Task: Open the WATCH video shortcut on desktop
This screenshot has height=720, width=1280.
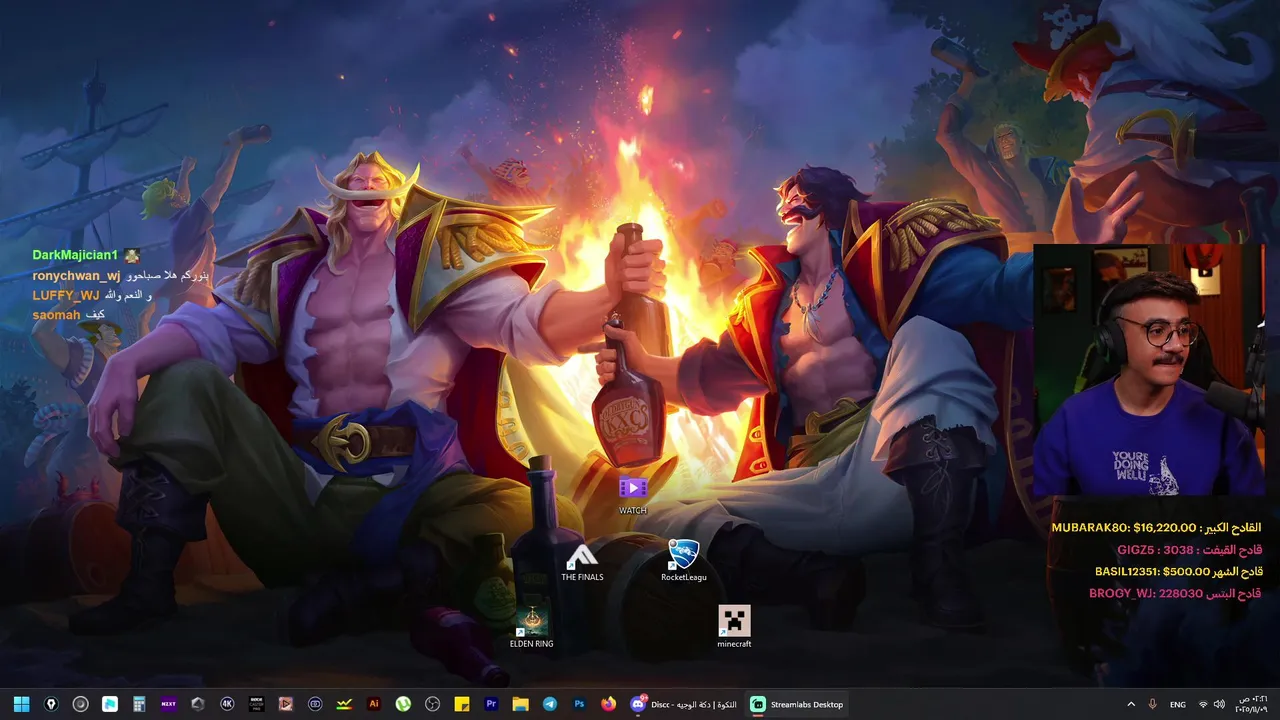Action: [633, 495]
